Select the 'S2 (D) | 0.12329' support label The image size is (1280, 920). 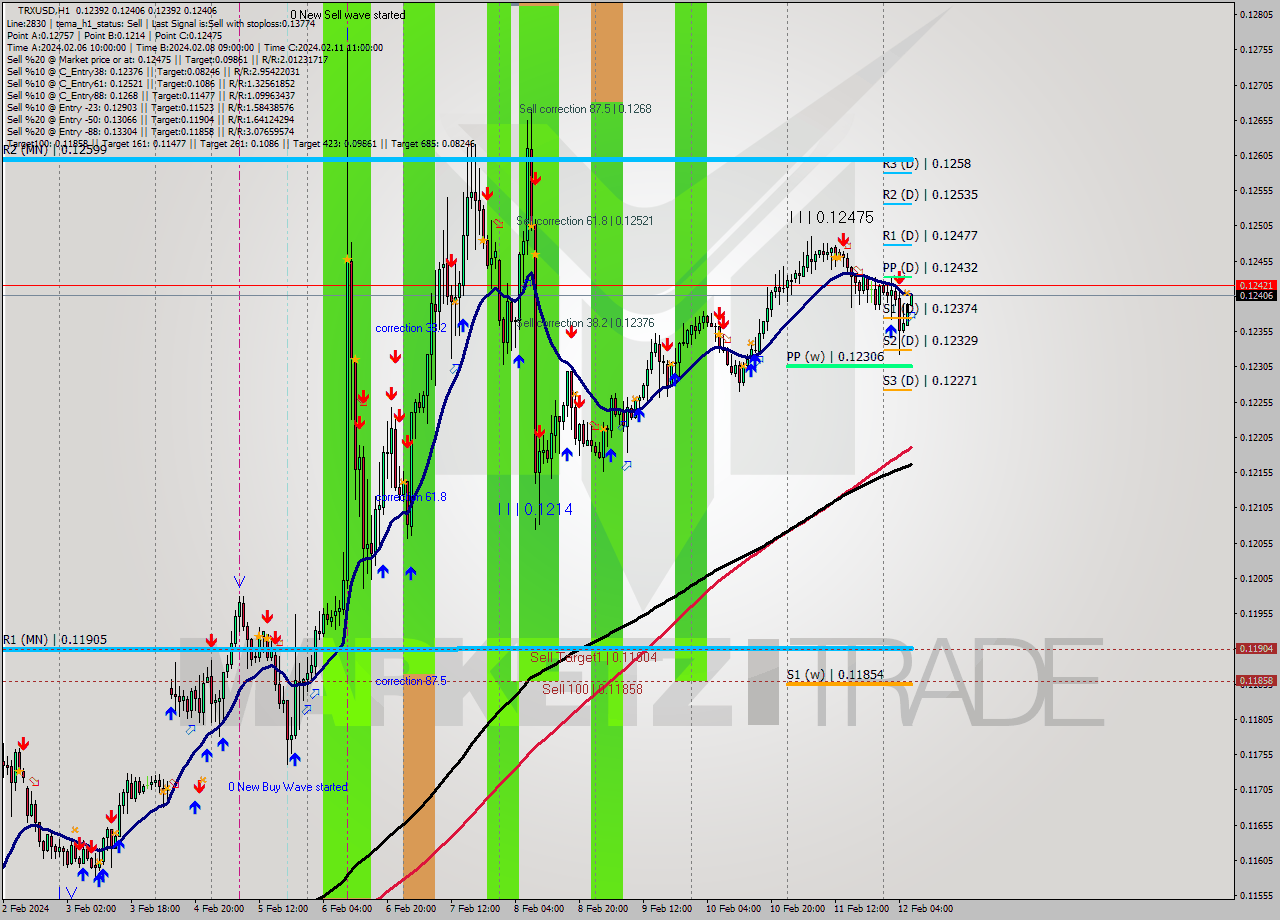pos(930,341)
